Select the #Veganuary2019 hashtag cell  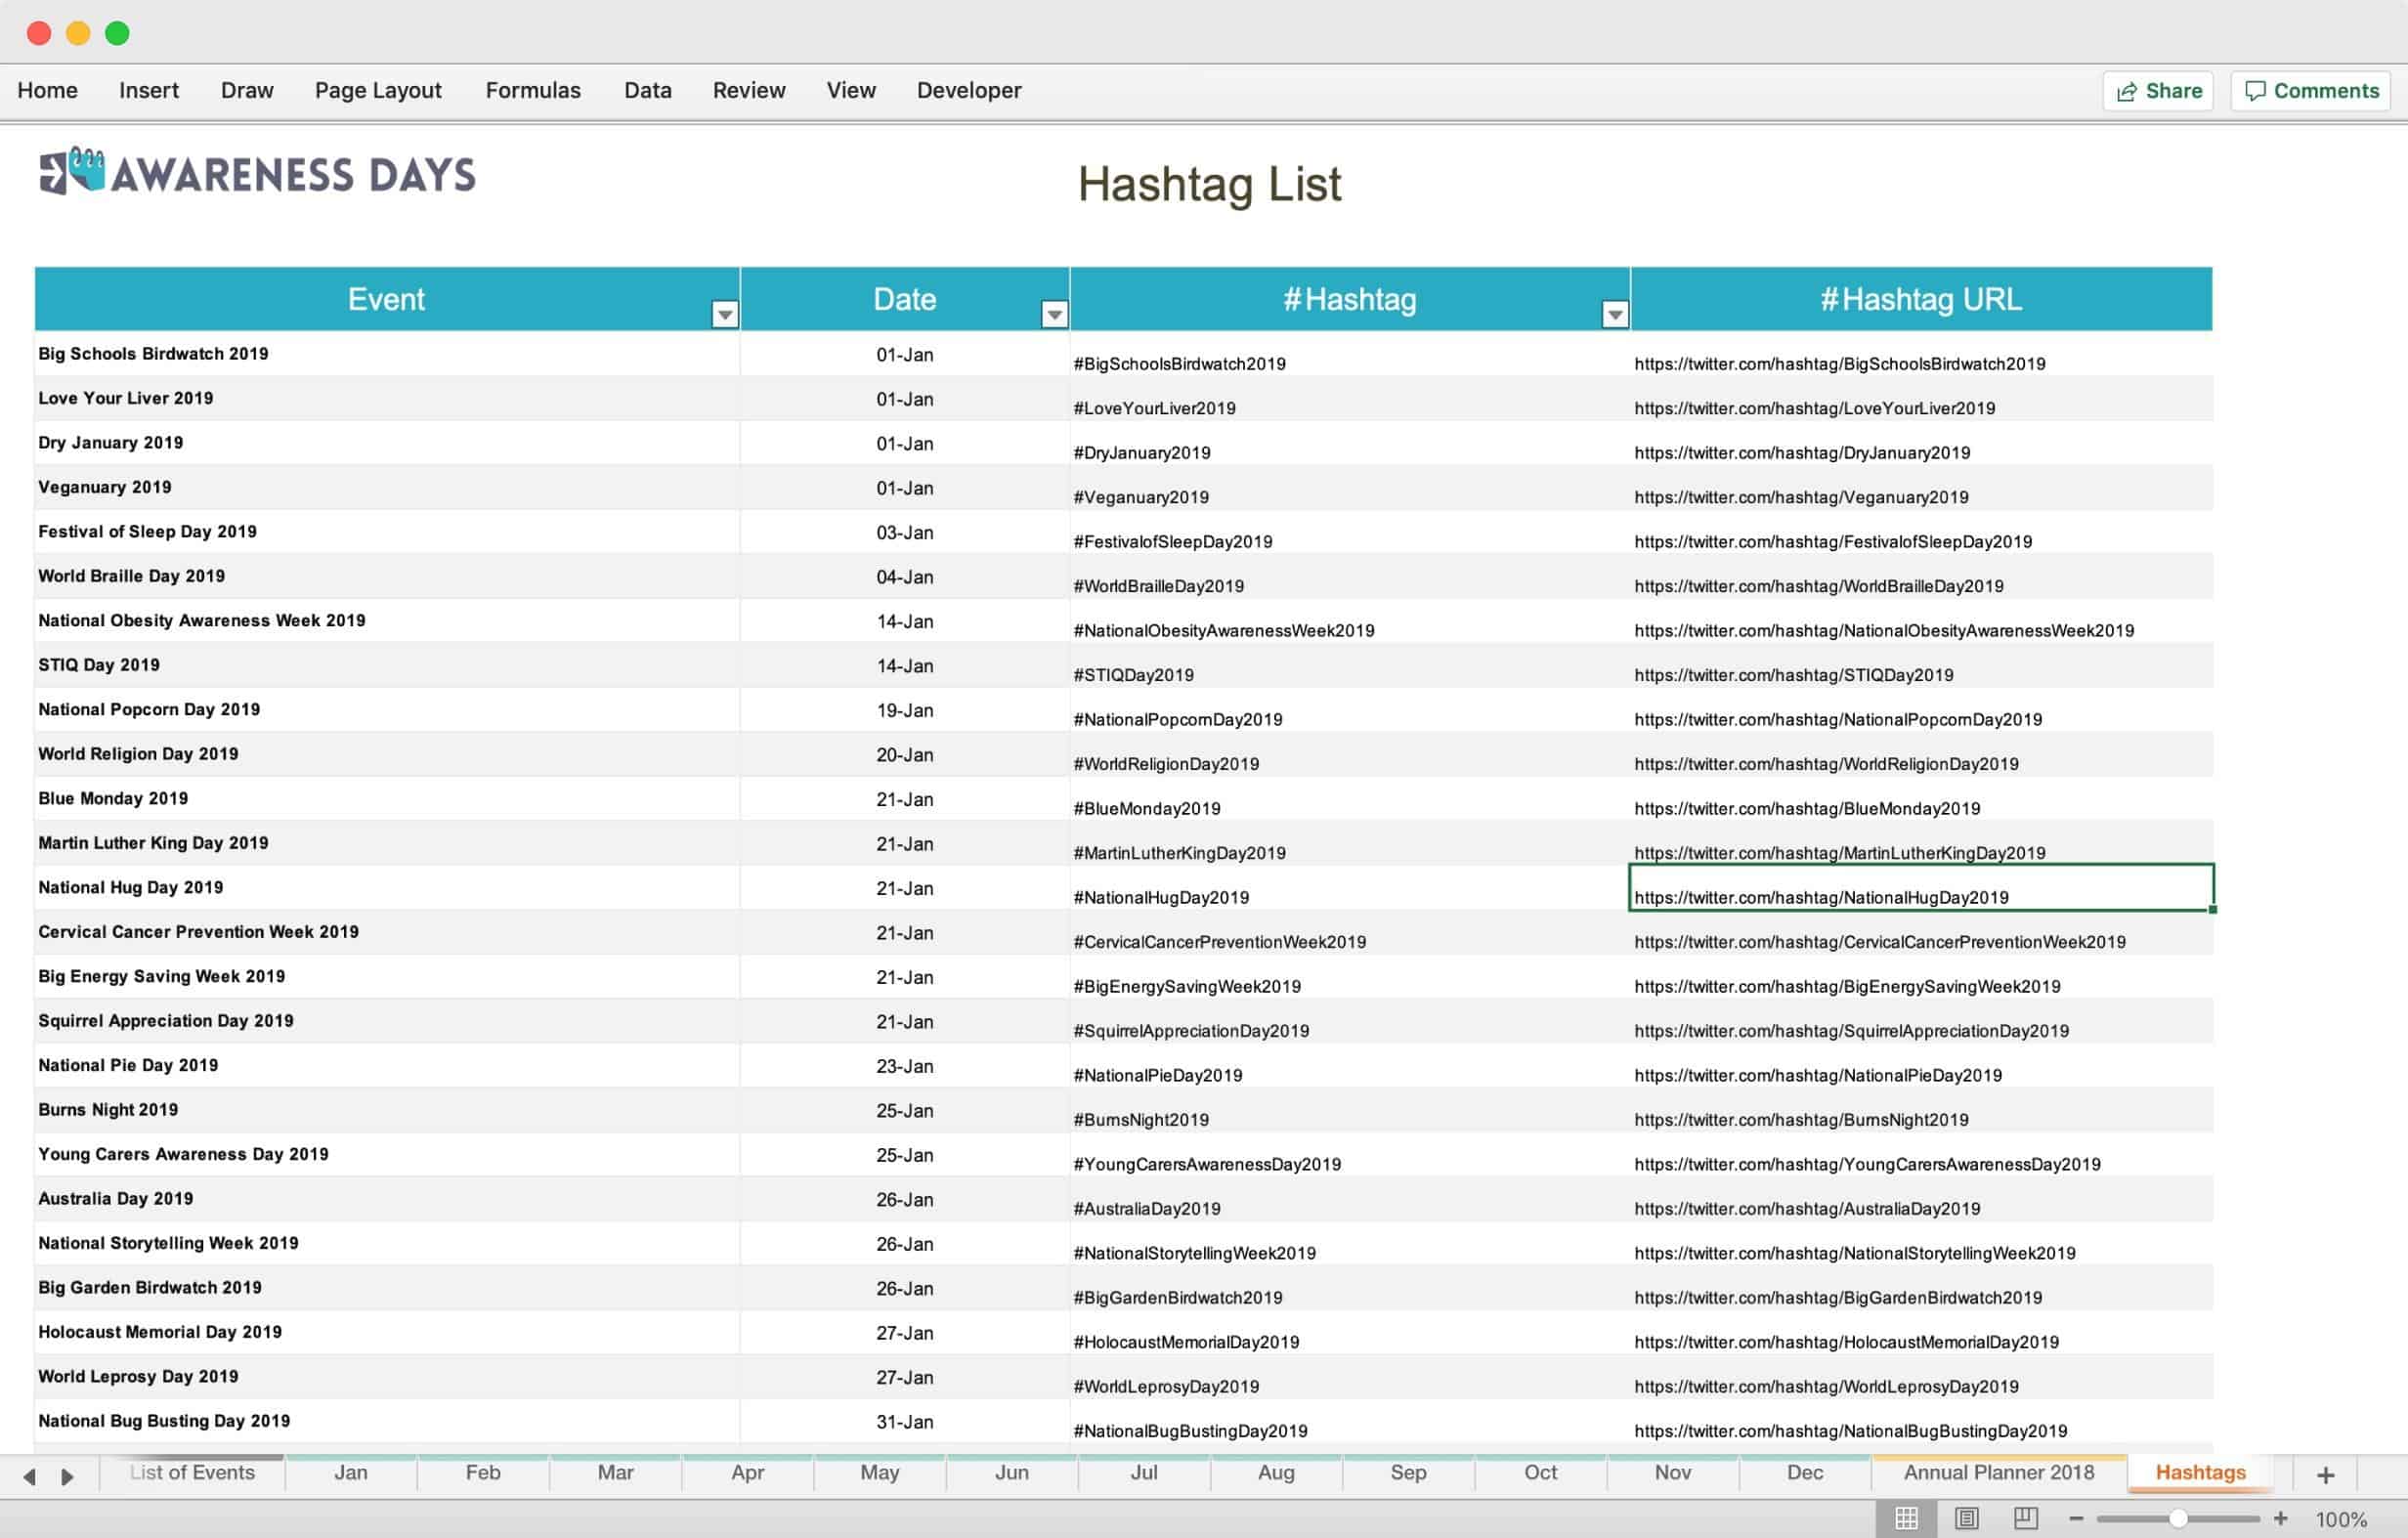click(1350, 488)
